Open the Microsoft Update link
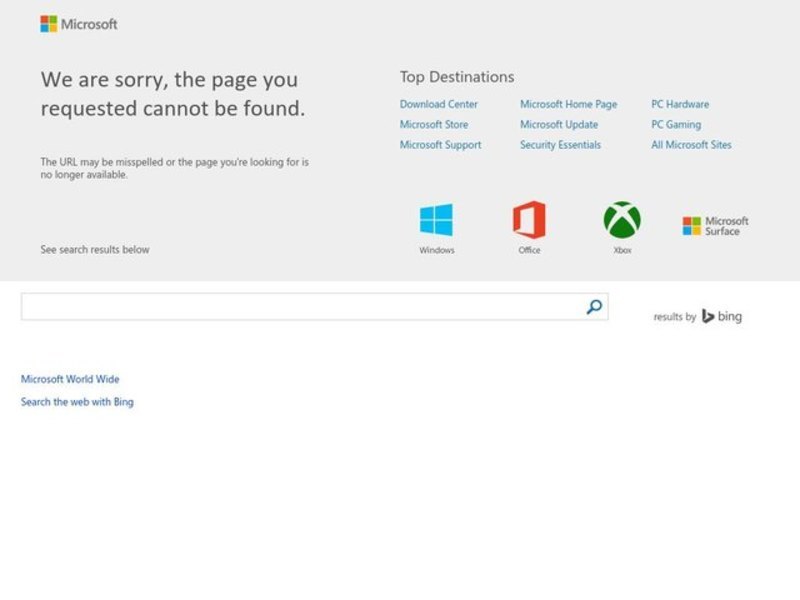The image size is (800, 600). tap(559, 125)
